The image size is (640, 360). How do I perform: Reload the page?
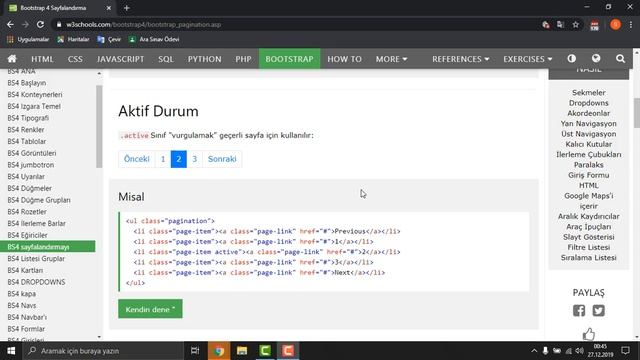click(x=40, y=24)
